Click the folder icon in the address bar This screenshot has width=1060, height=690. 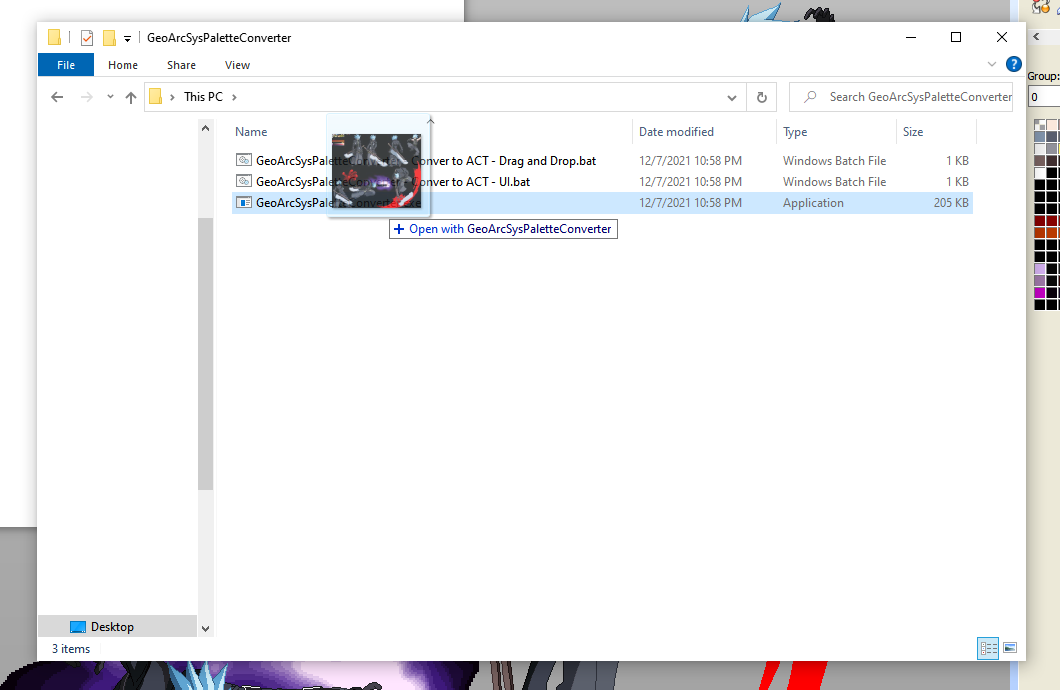[155, 97]
